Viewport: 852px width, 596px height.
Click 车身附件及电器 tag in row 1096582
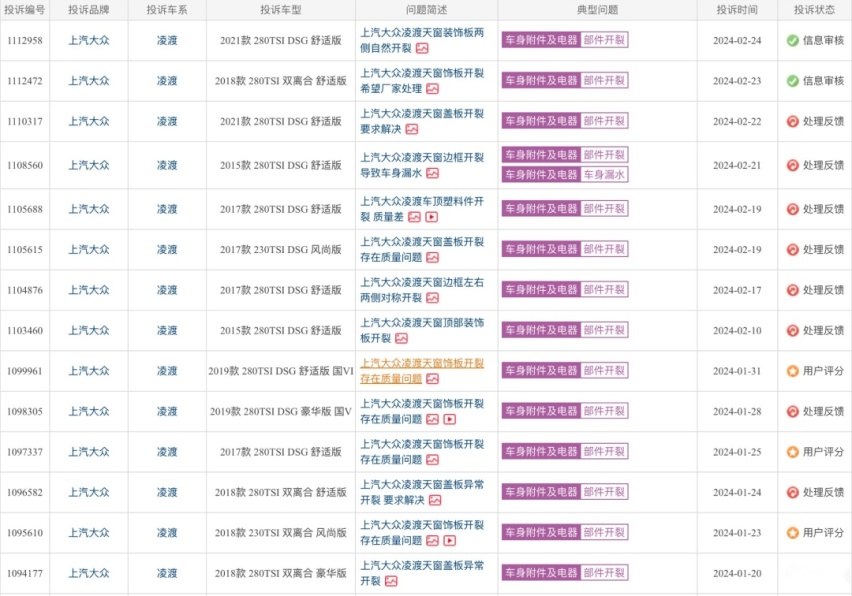pos(541,492)
